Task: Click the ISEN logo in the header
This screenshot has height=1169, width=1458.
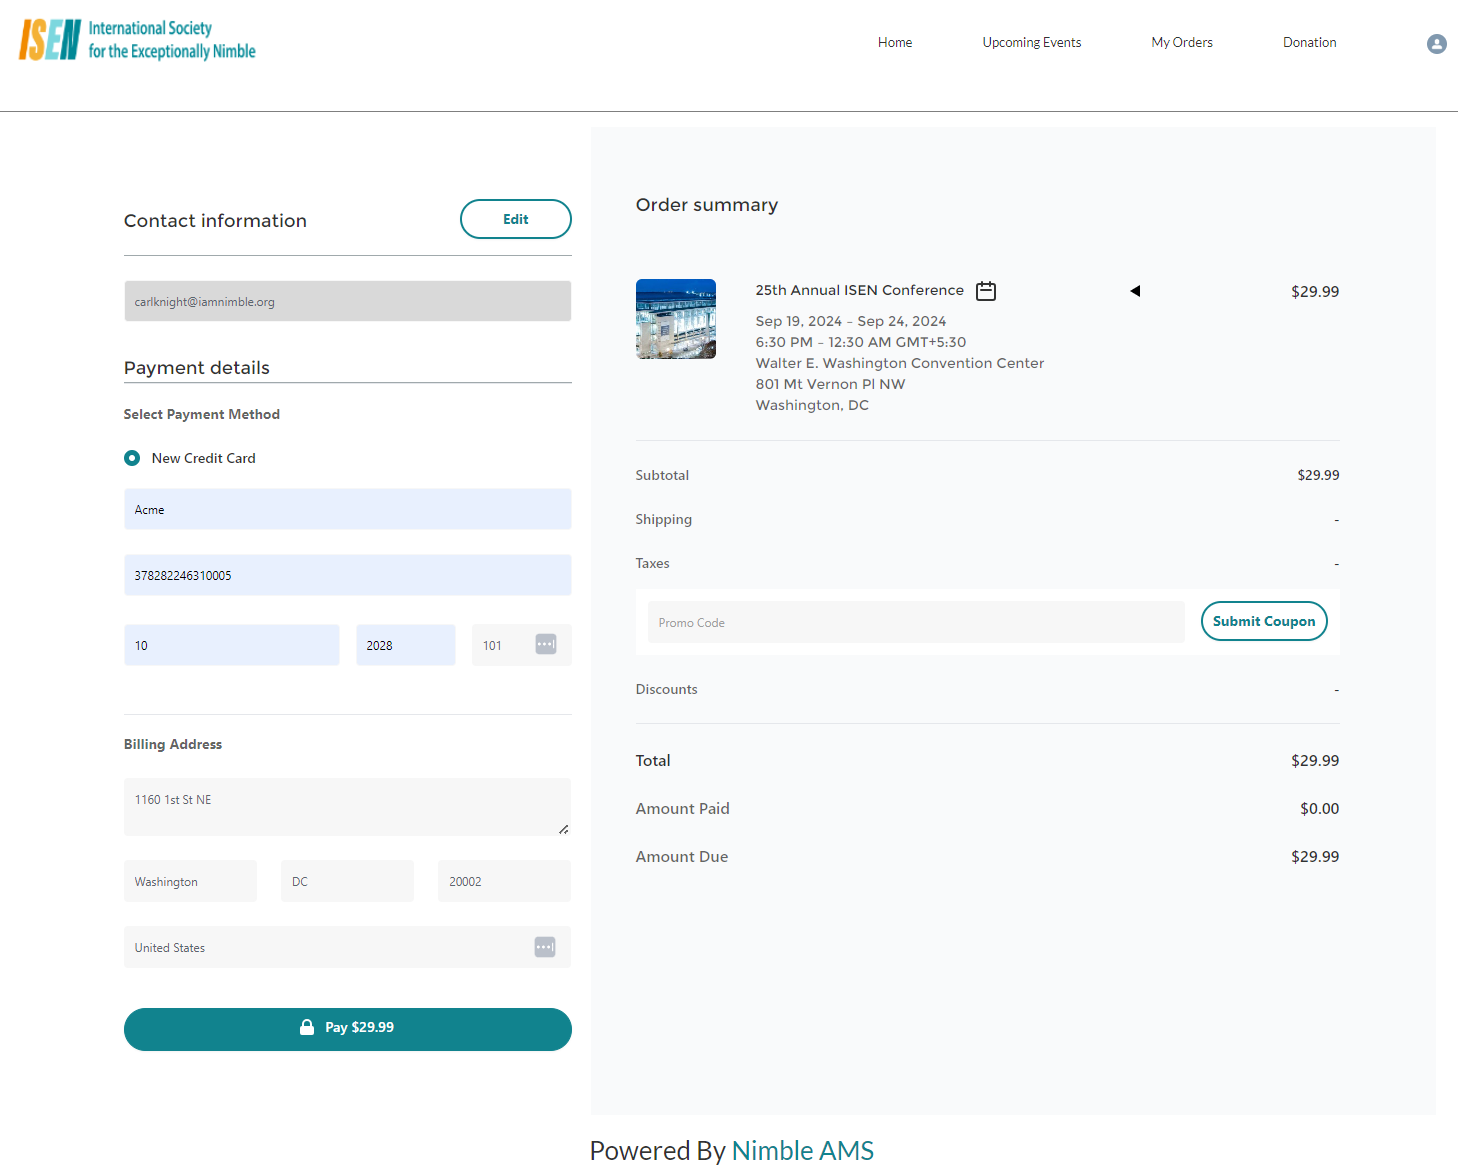Action: pos(137,40)
